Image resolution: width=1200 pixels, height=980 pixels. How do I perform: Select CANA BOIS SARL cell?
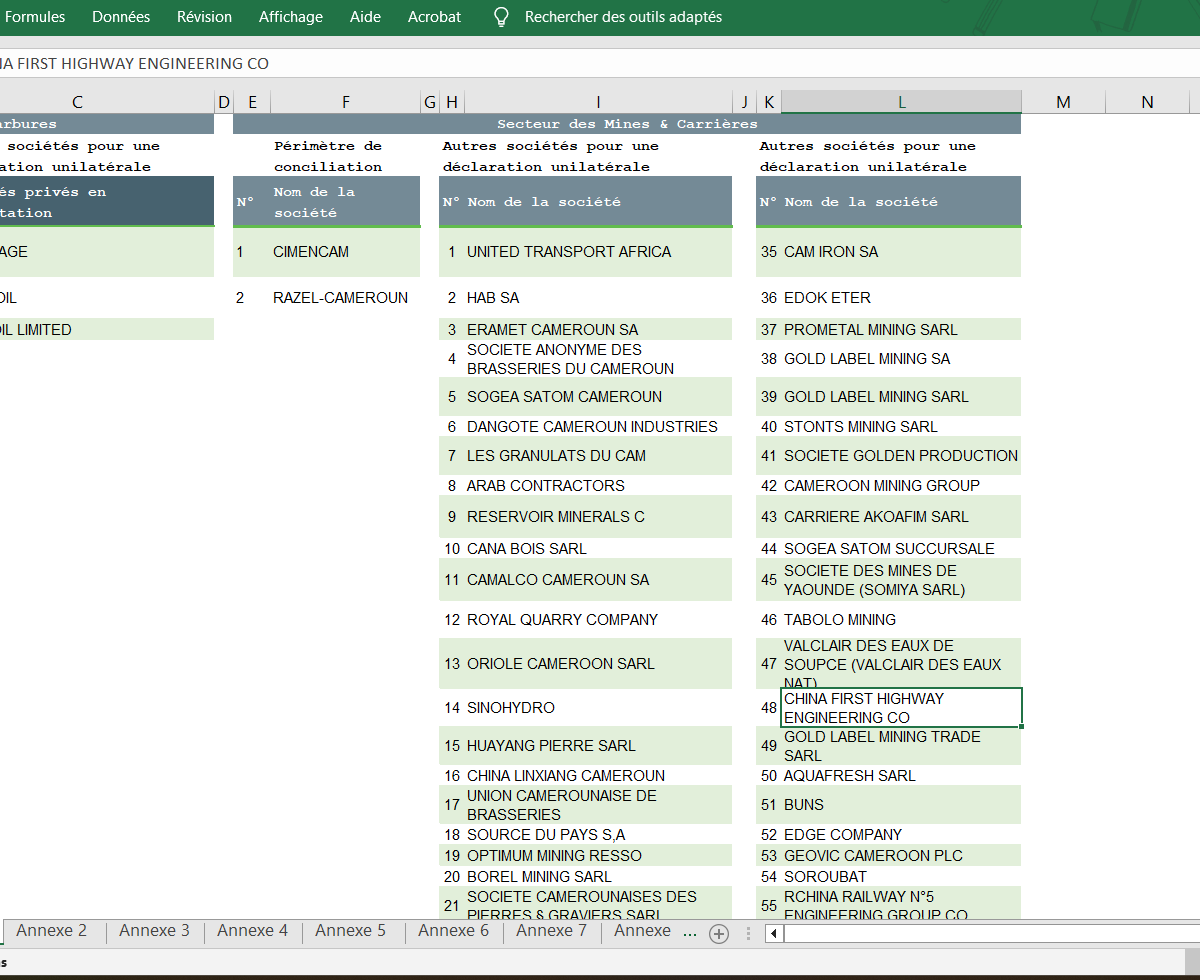point(598,549)
